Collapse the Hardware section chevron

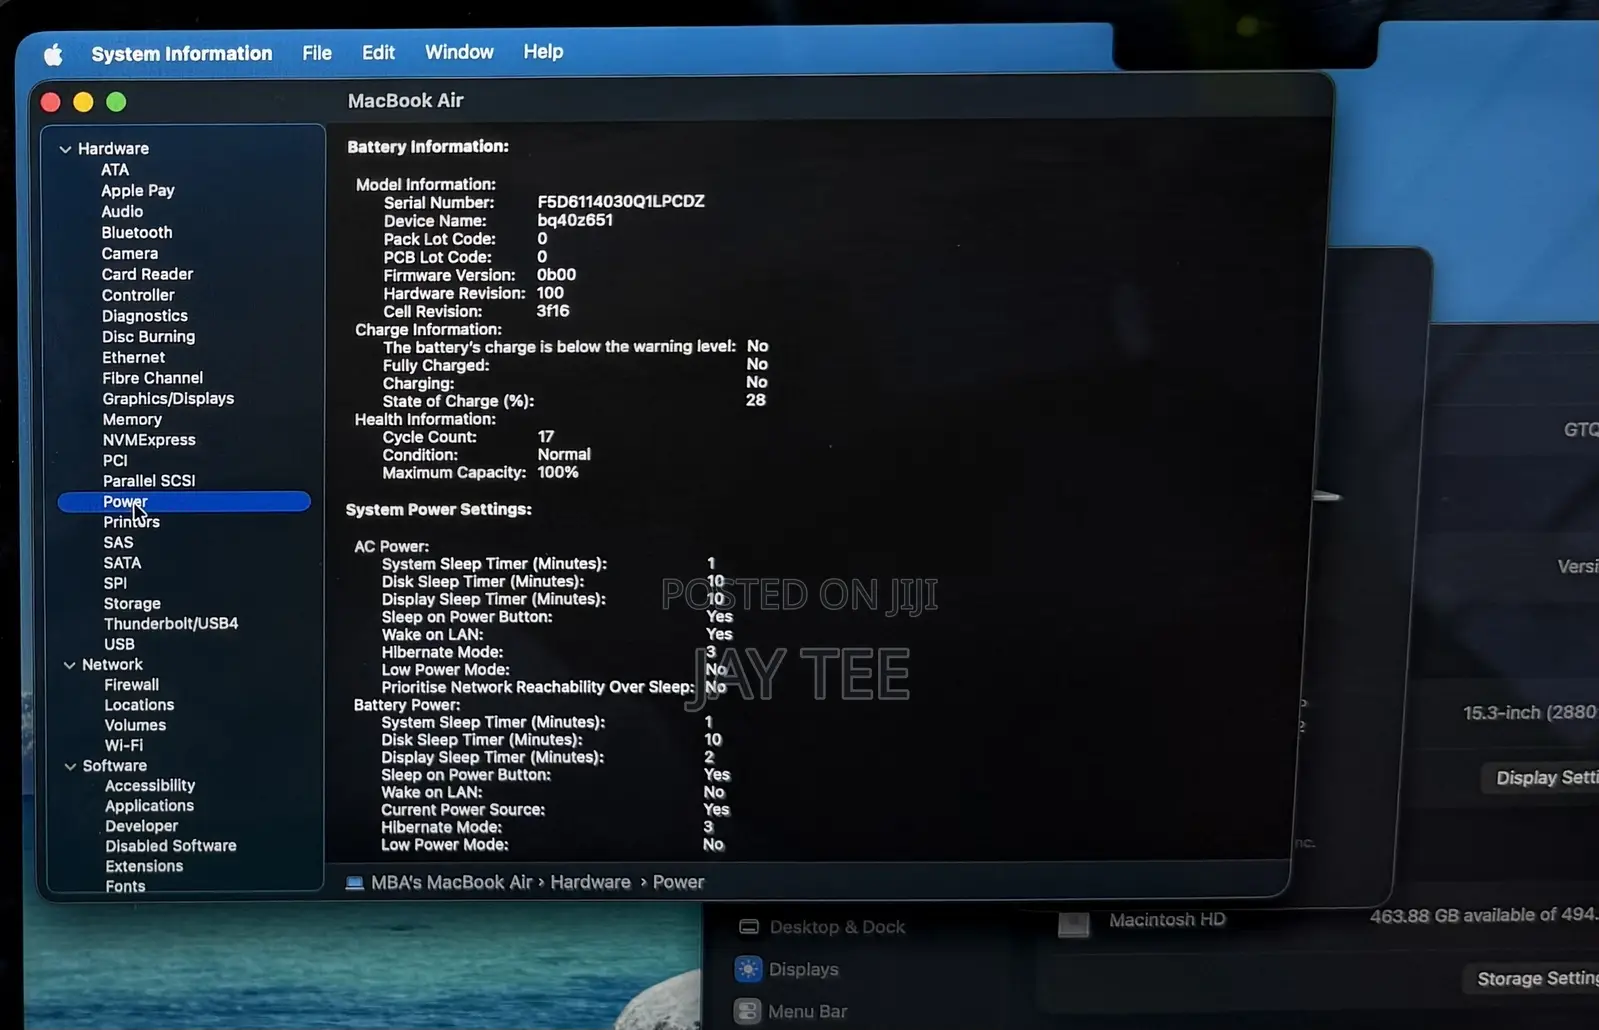(65, 149)
